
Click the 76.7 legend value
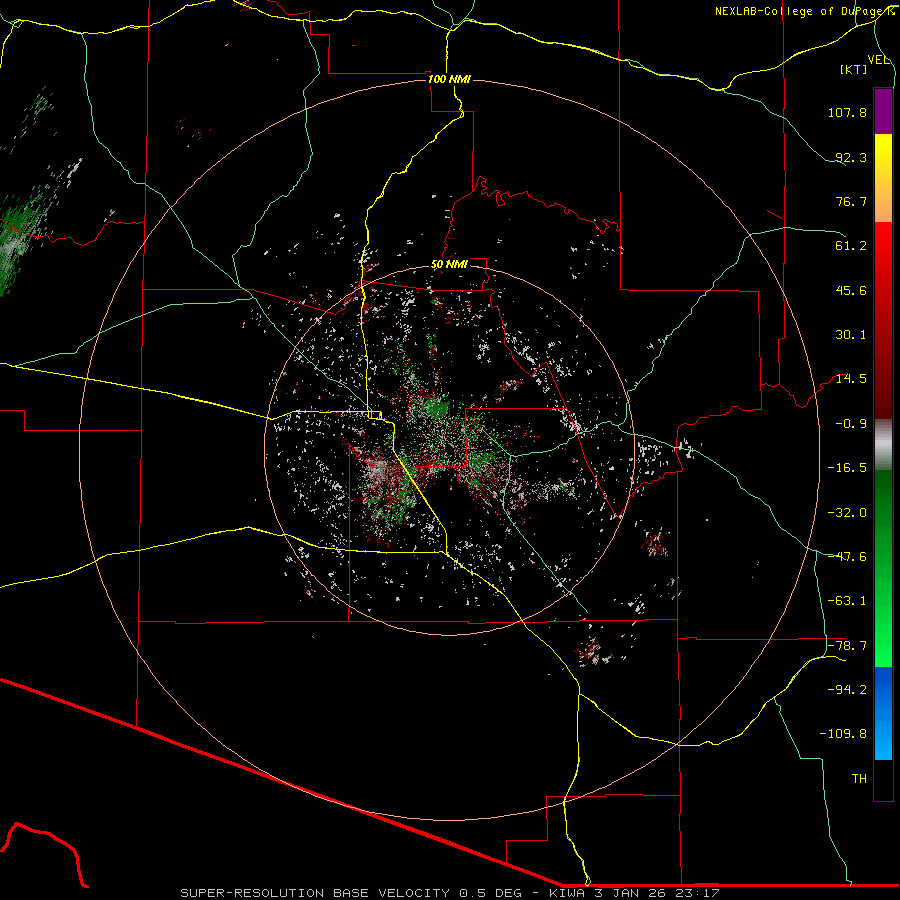click(851, 201)
